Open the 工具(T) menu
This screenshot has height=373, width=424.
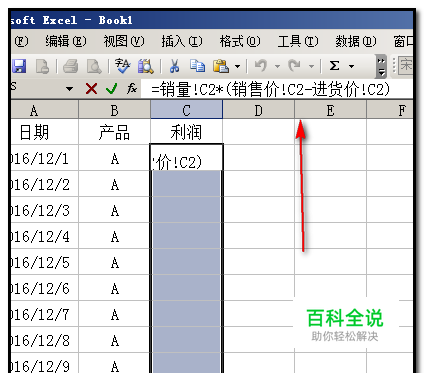coord(298,41)
